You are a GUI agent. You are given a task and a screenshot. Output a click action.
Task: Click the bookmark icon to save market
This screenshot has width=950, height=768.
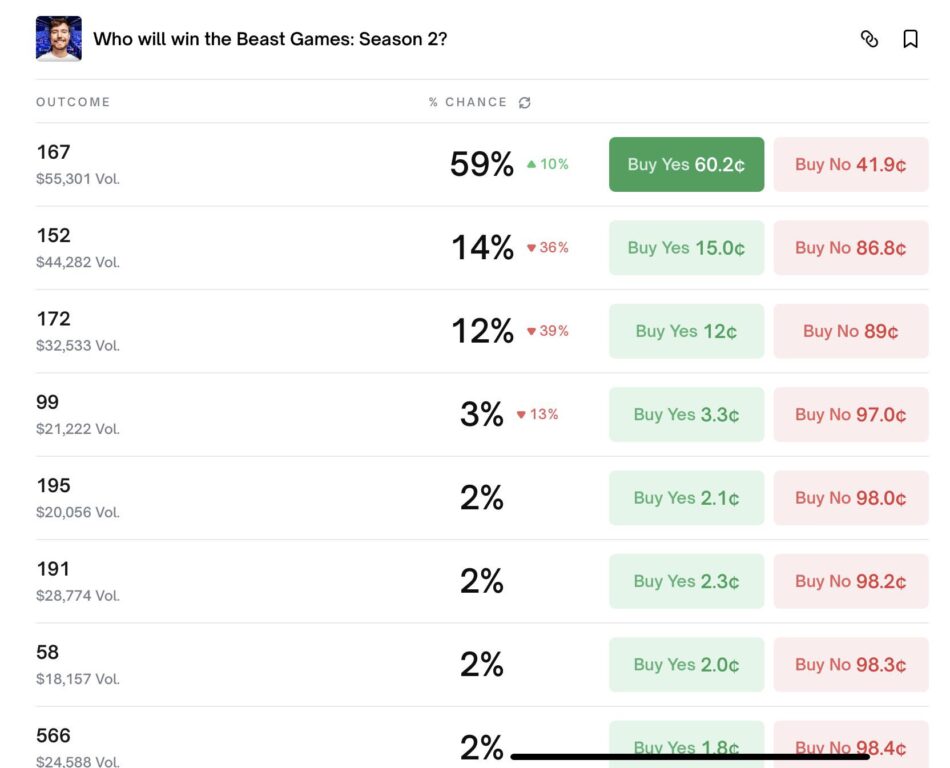click(913, 39)
